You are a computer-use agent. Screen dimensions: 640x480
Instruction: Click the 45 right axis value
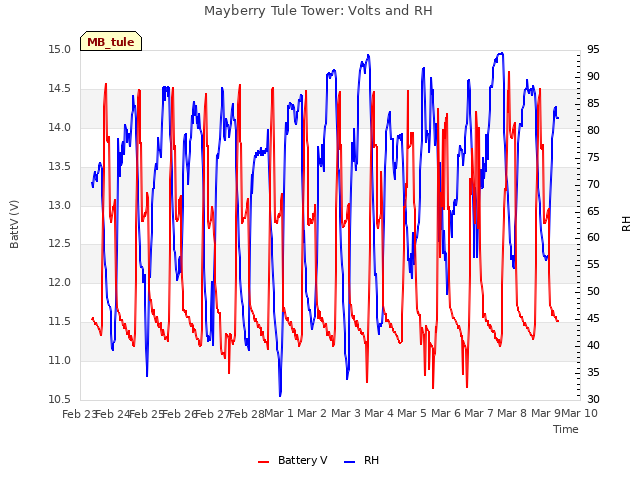593,318
